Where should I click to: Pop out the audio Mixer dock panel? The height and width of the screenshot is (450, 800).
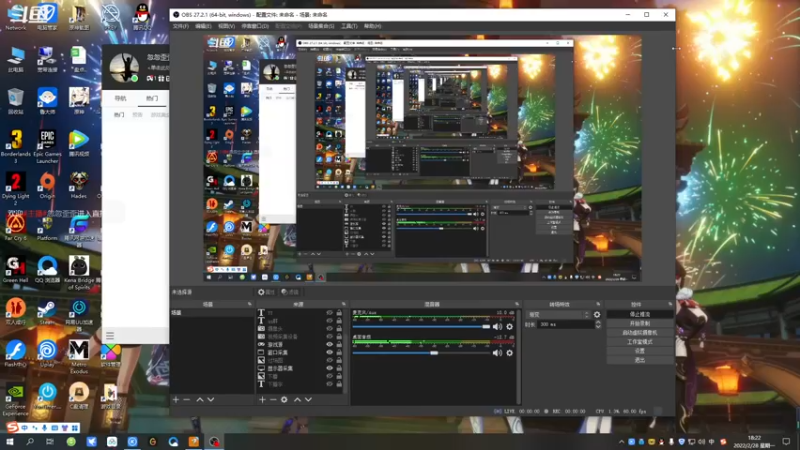pos(517,304)
